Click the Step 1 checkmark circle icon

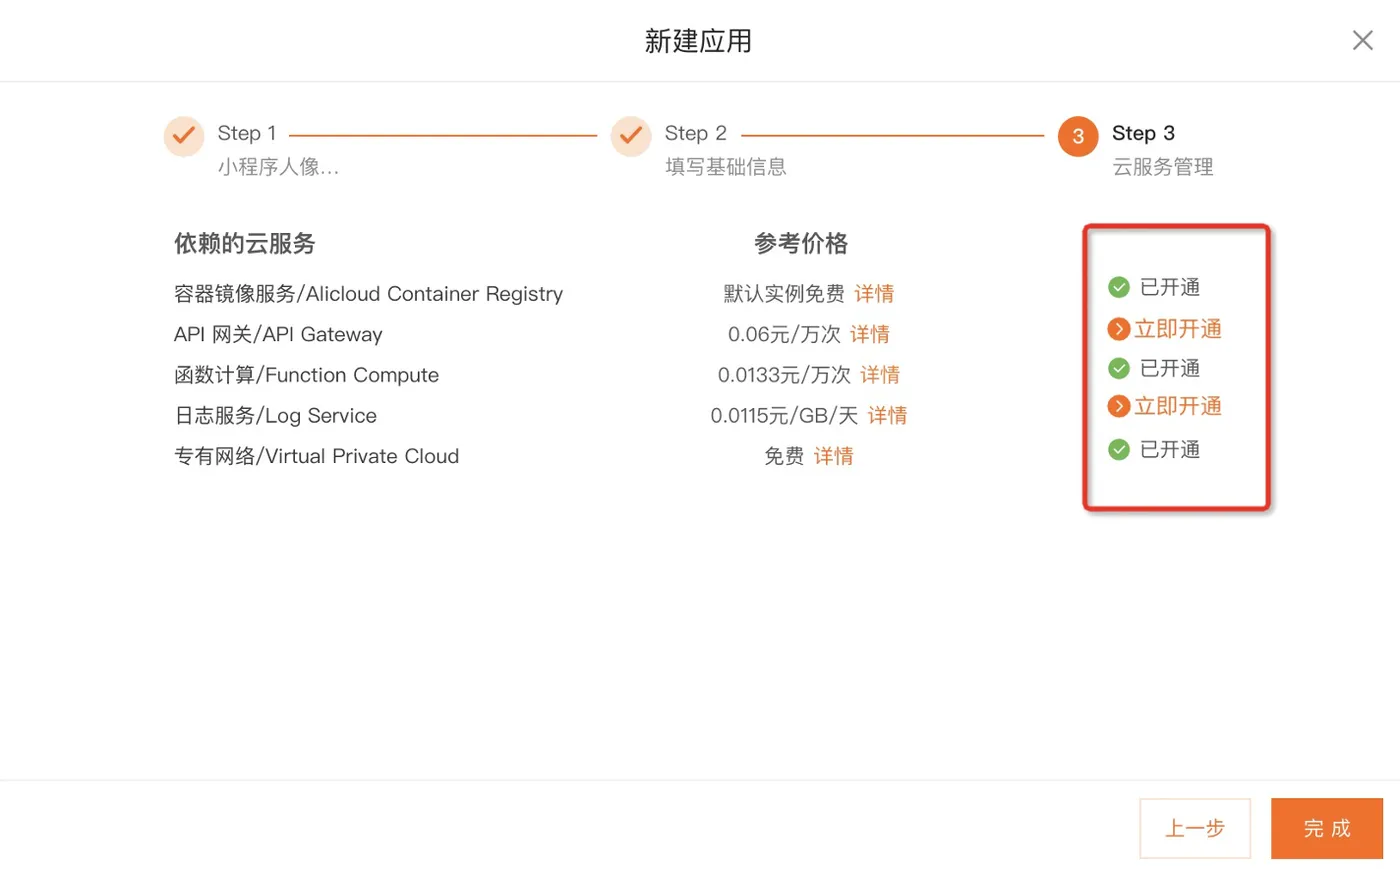coord(184,136)
